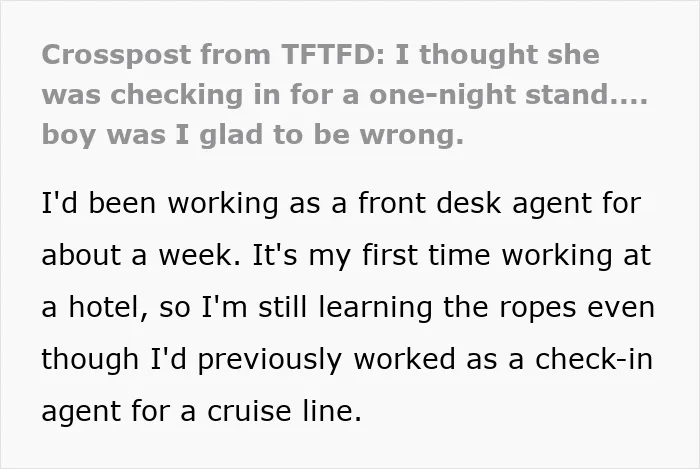Click the hyphenated word 'check-in' in the paragraph
This screenshot has height=469, width=700.
click(594, 359)
